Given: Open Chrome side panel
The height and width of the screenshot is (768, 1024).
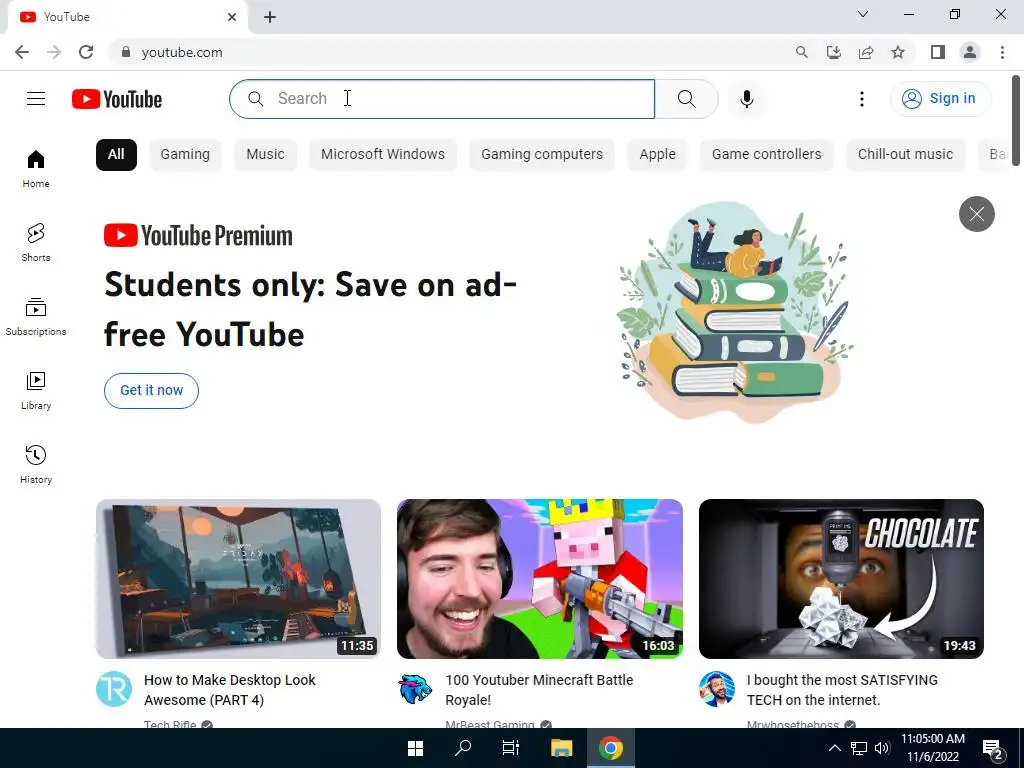Looking at the screenshot, I should 938,52.
